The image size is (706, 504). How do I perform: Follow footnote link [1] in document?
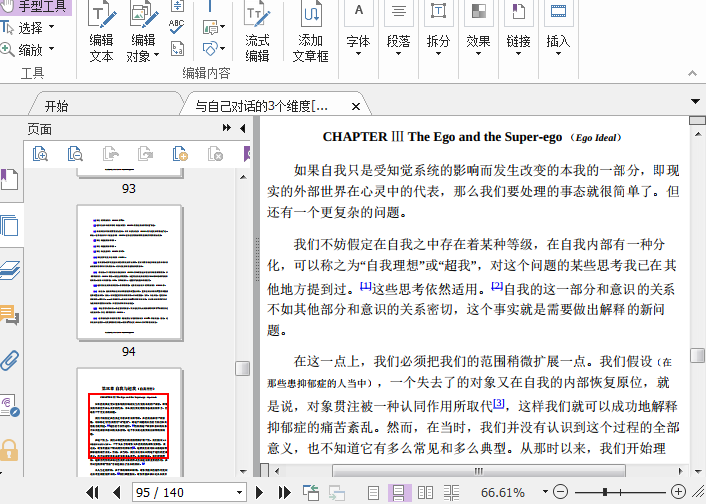click(365, 286)
